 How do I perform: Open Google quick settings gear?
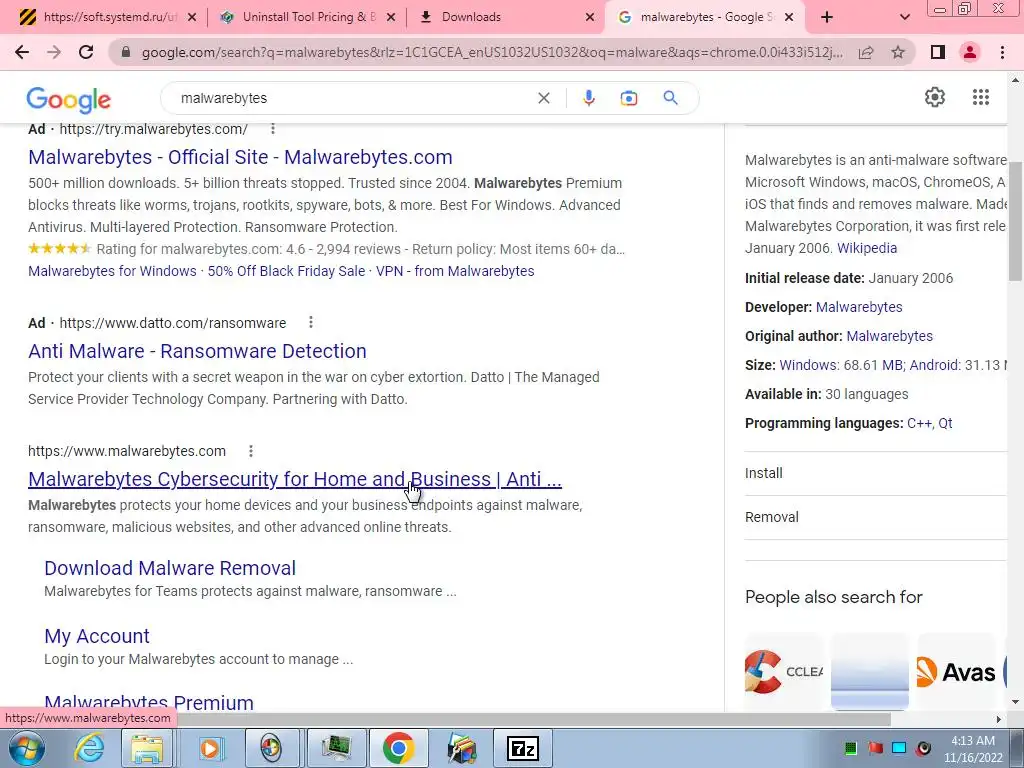pos(935,97)
